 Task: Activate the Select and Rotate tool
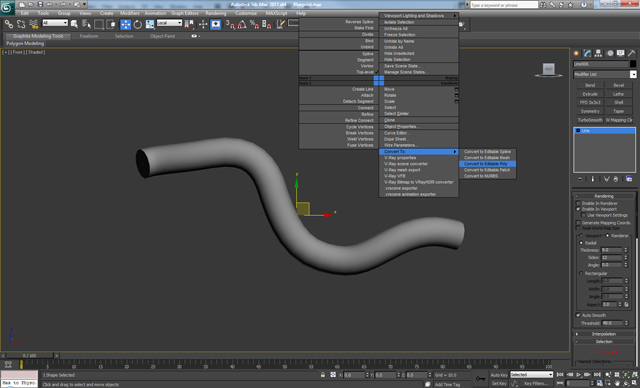138,24
